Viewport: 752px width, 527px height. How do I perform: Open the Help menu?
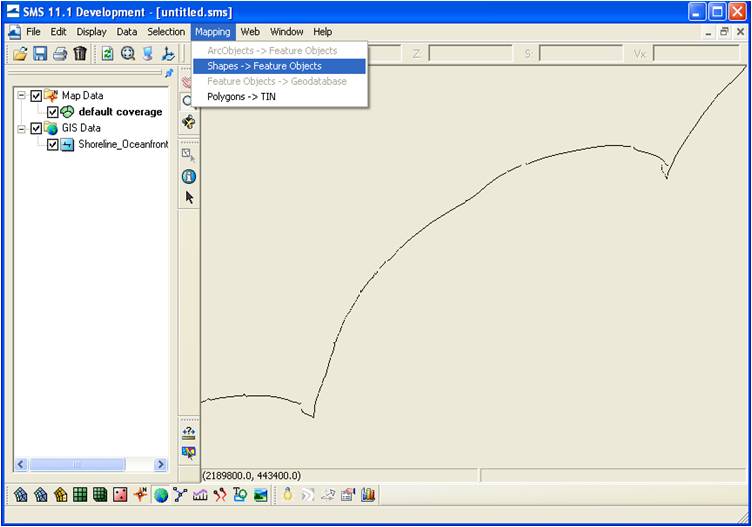(323, 32)
